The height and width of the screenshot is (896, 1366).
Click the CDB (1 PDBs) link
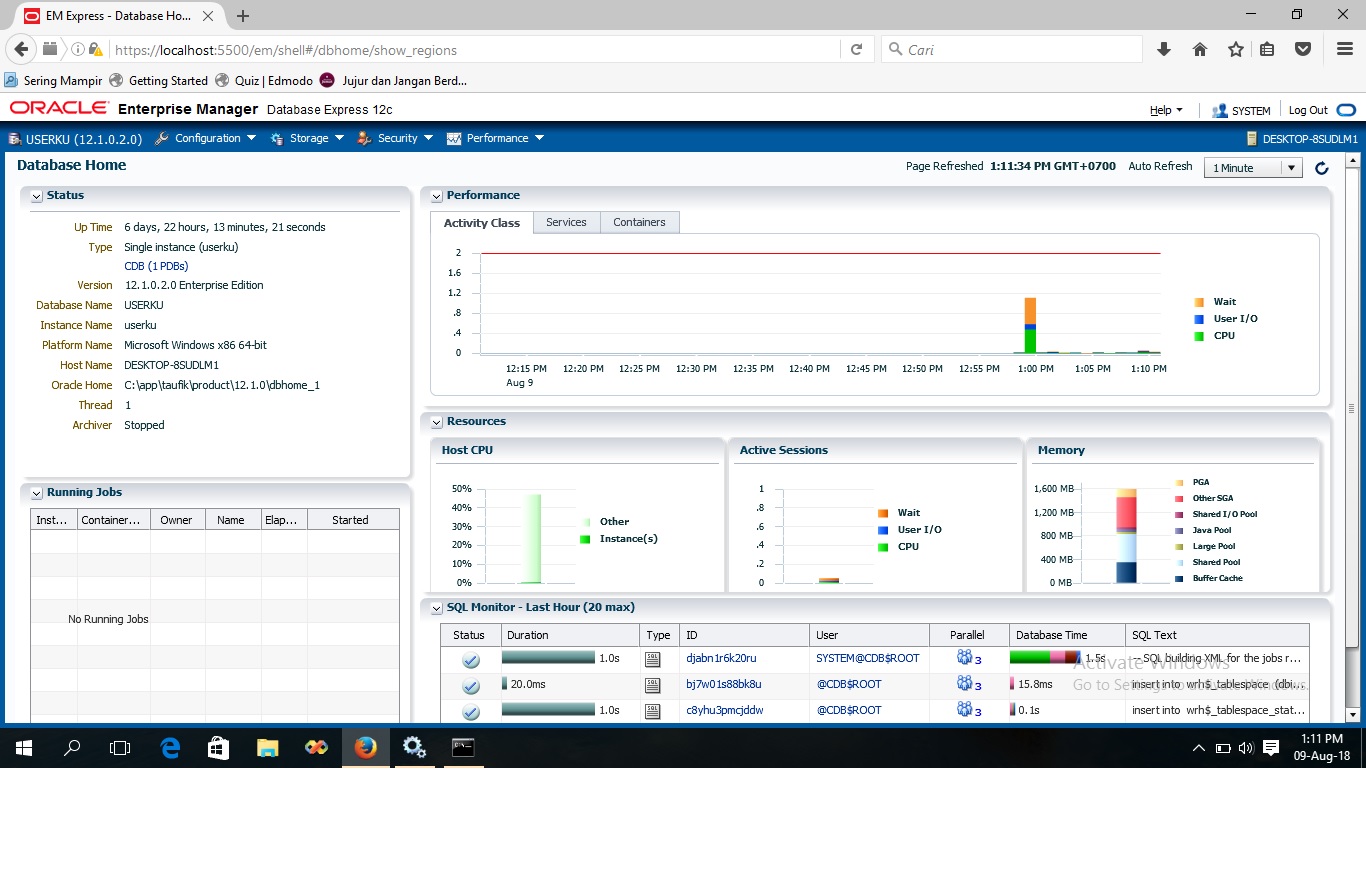point(155,266)
